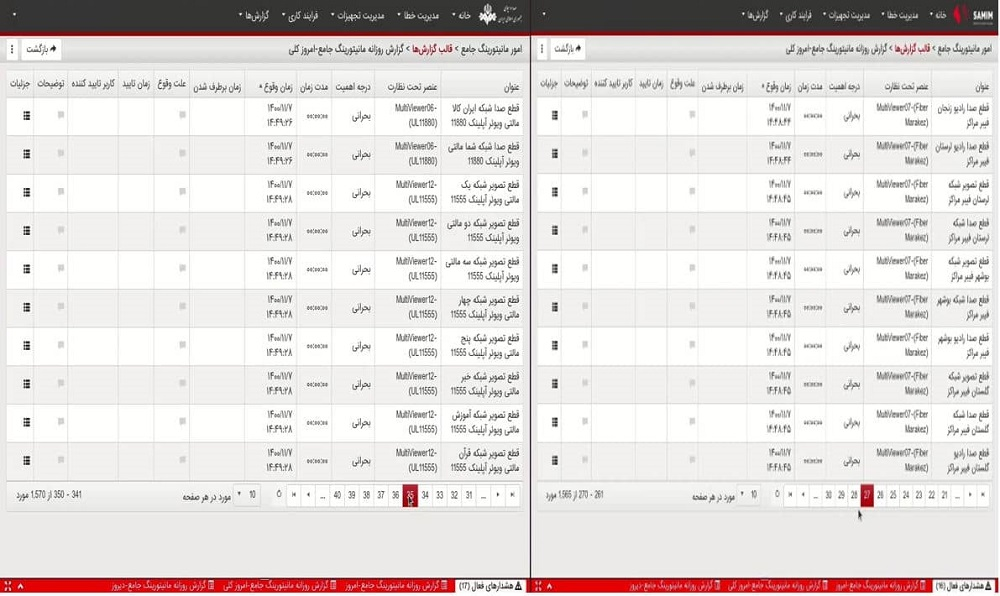Open قالب گزارش‌ها breadcrumb link in right window
Viewport: 1000px width, 596px height.
point(913,49)
